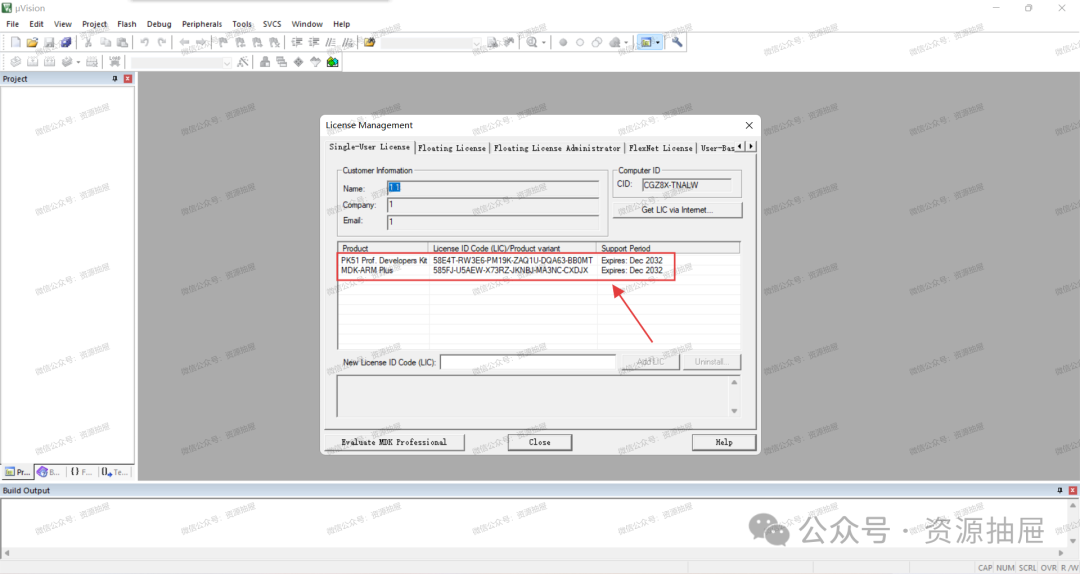This screenshot has height=574, width=1080.
Task: Click Get LIC via Internet button
Action: click(677, 210)
